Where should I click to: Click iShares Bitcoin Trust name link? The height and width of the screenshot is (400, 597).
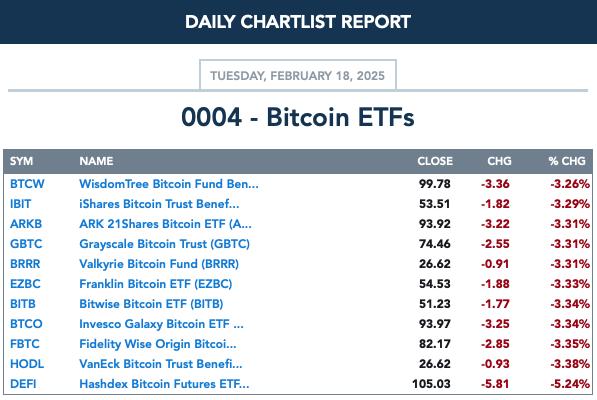[159, 204]
